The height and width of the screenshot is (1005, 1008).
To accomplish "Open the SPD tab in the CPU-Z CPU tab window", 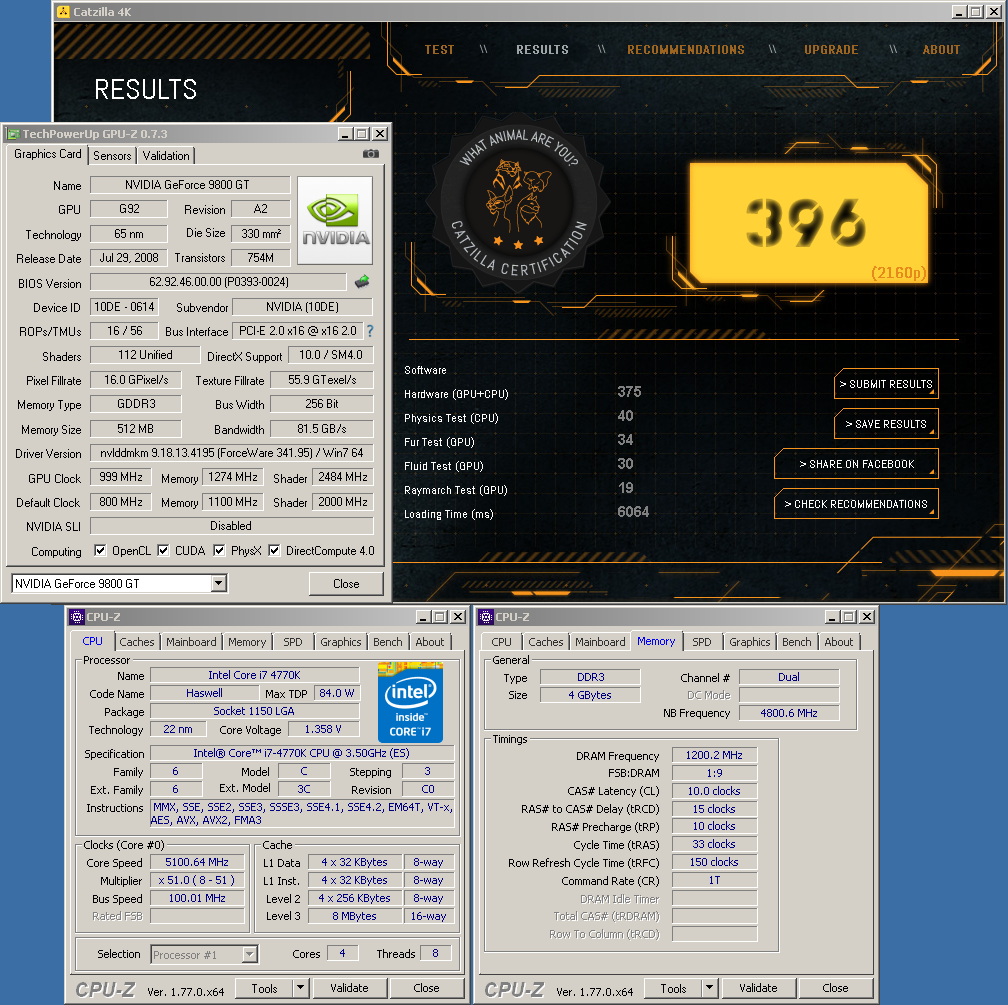I will (x=293, y=642).
